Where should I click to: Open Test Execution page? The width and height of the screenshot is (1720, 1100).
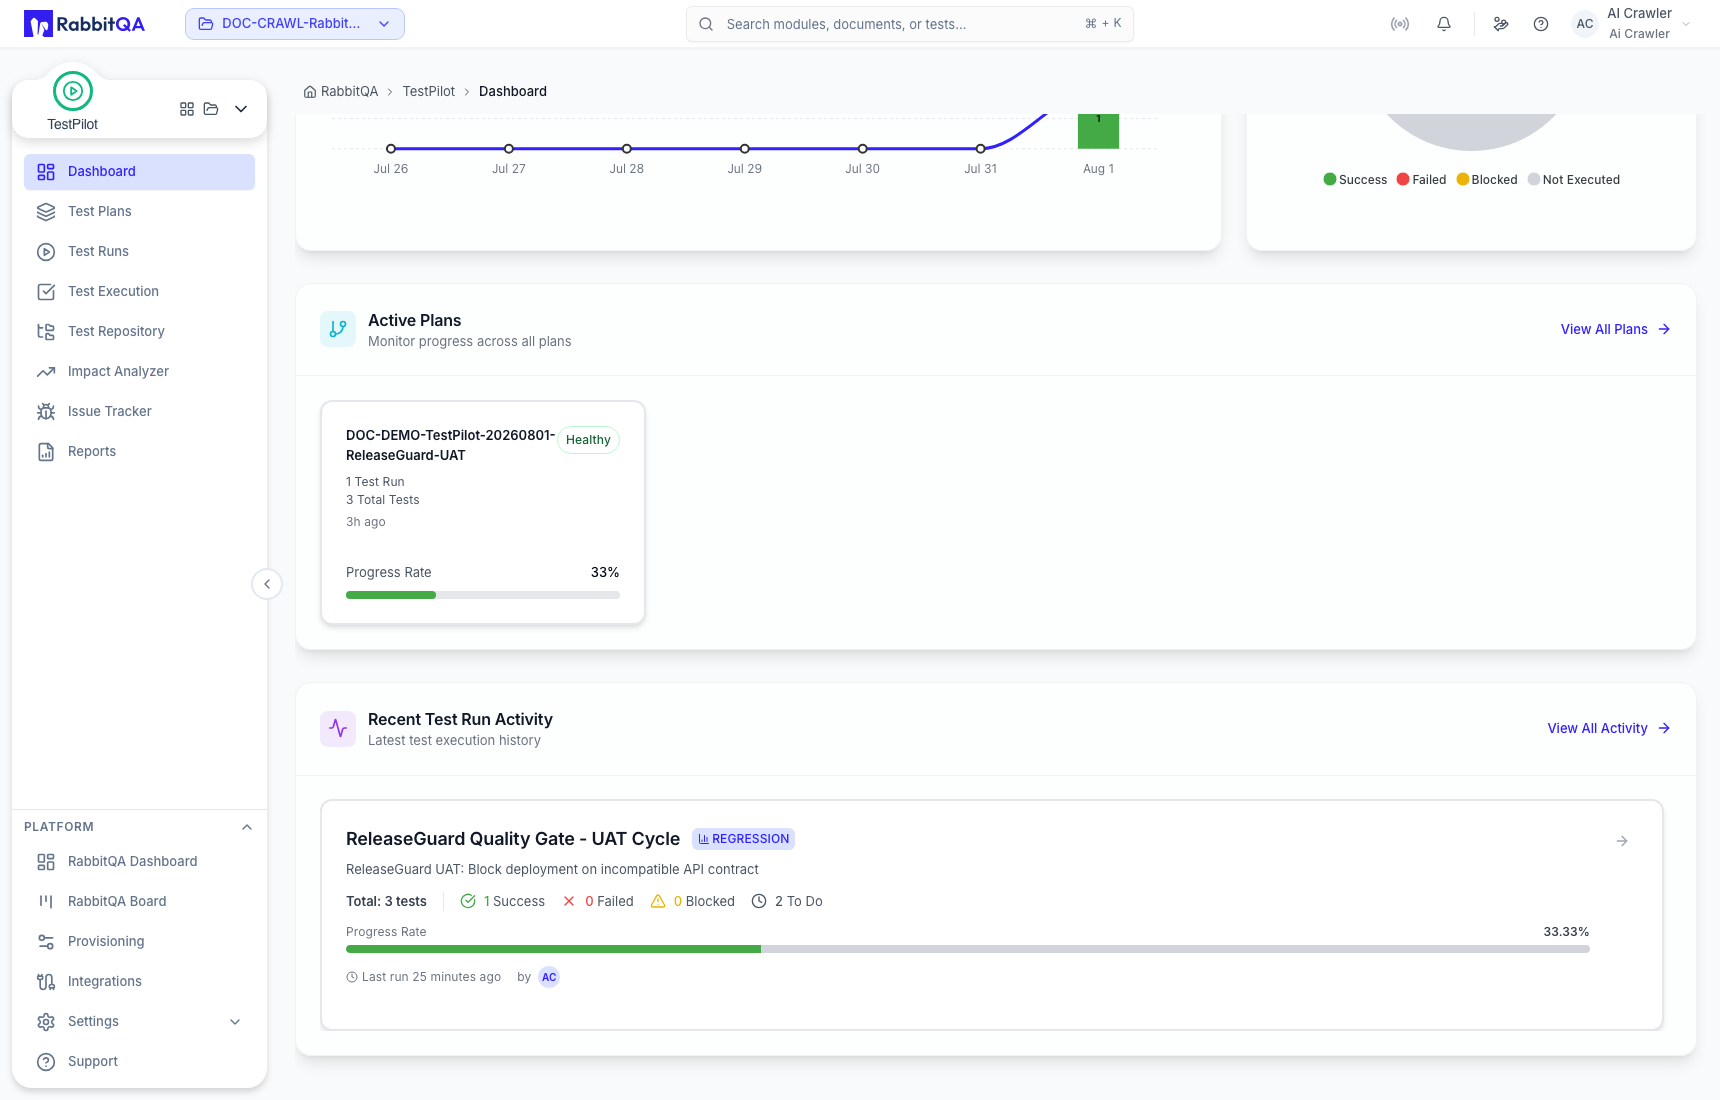tap(139, 291)
